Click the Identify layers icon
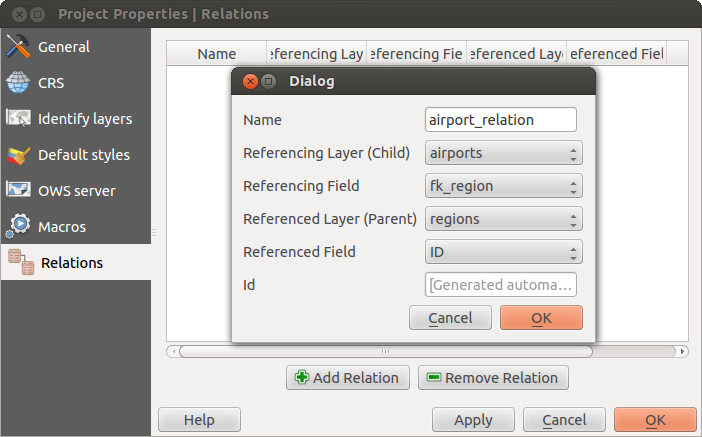702x437 pixels. (x=18, y=119)
